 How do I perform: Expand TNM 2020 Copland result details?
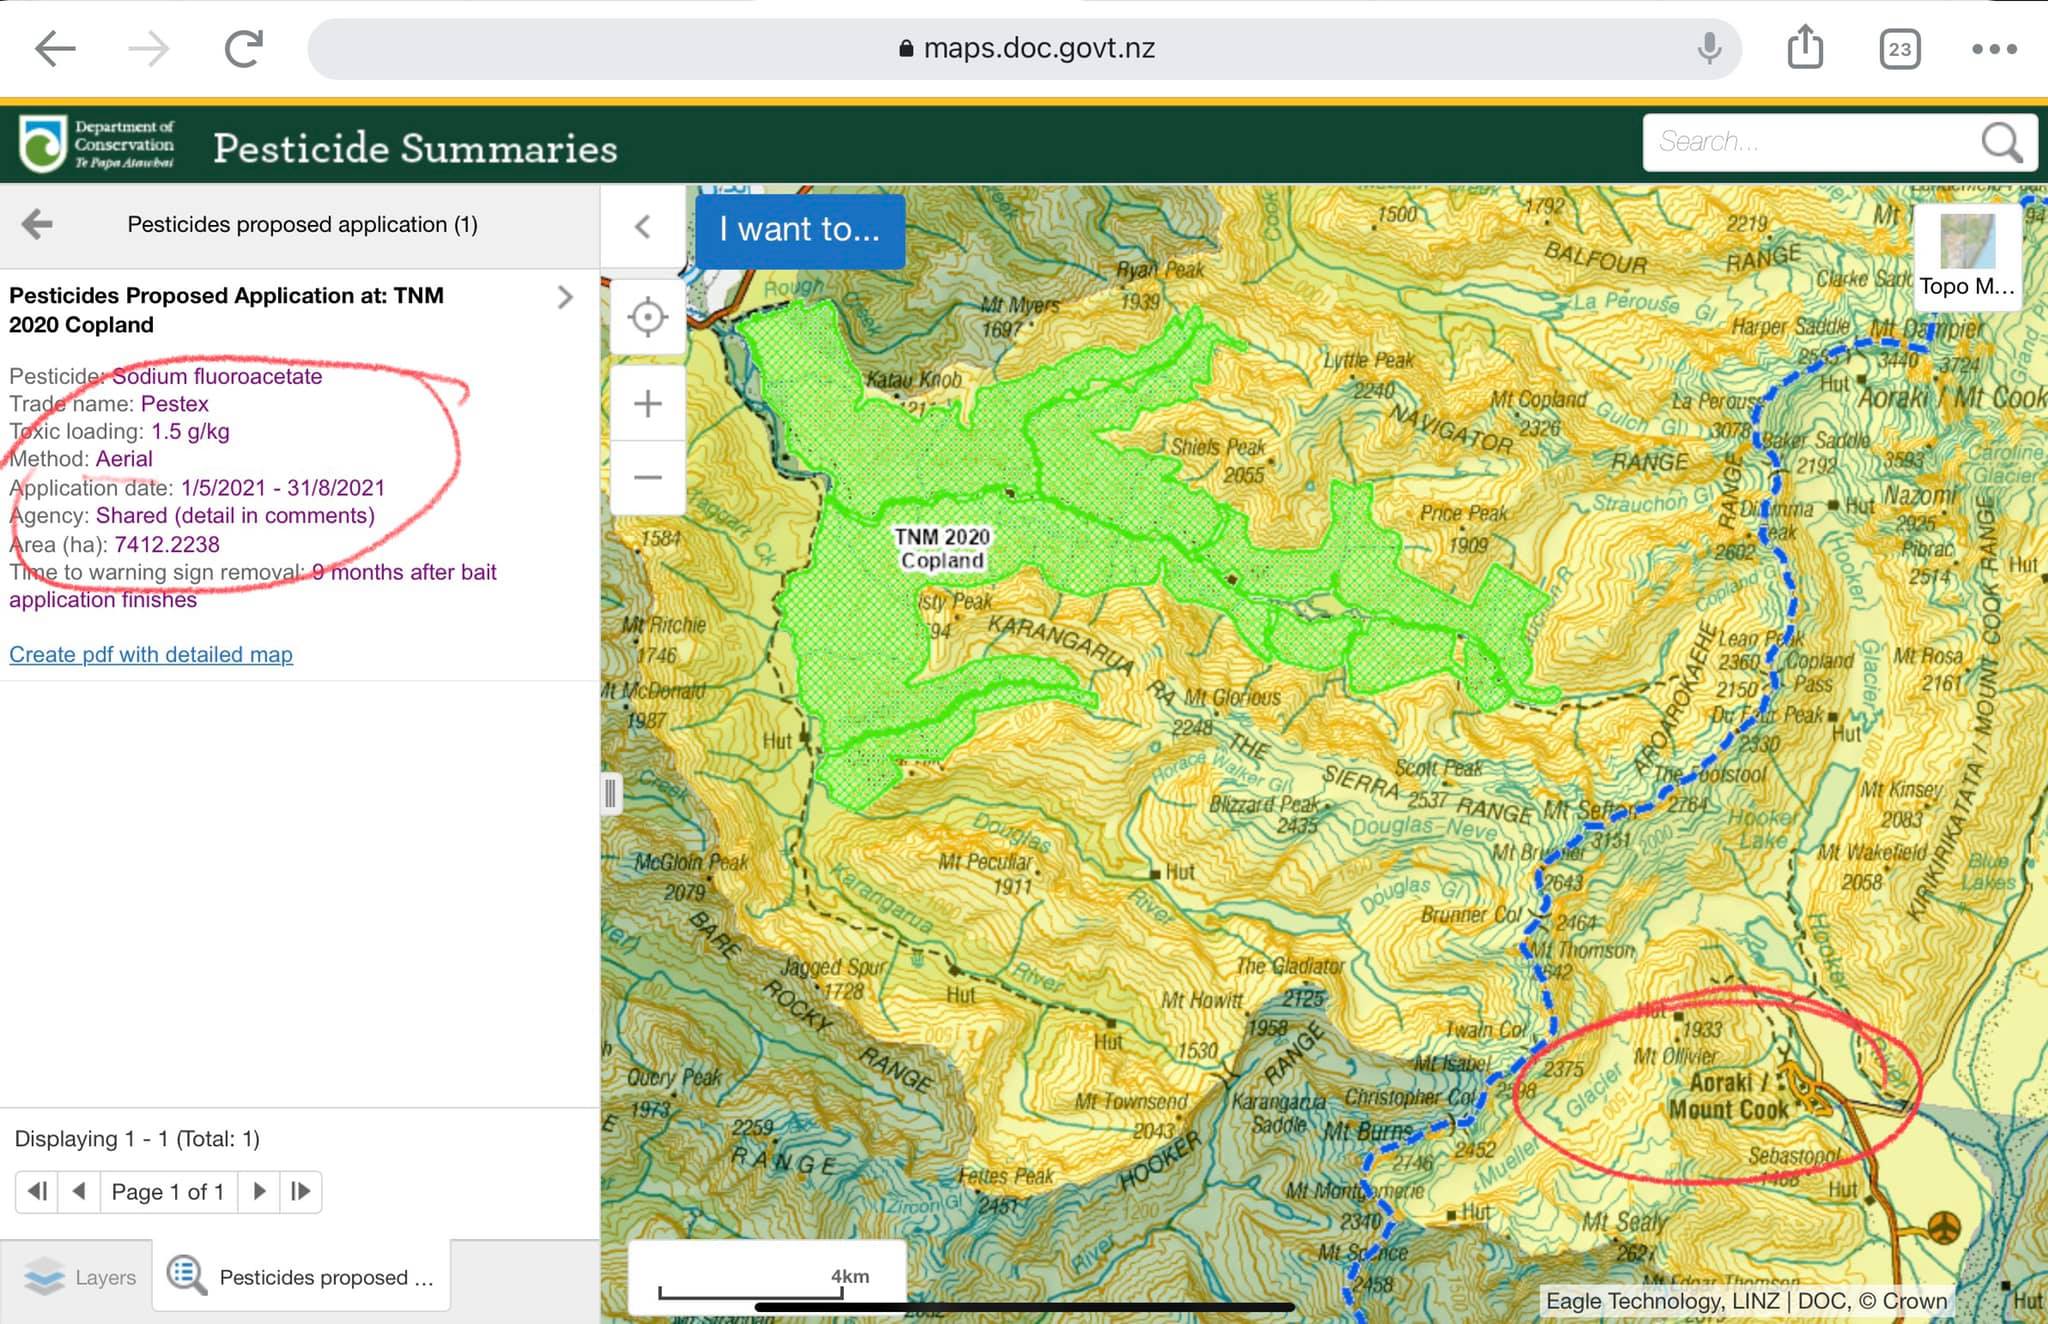tap(565, 297)
